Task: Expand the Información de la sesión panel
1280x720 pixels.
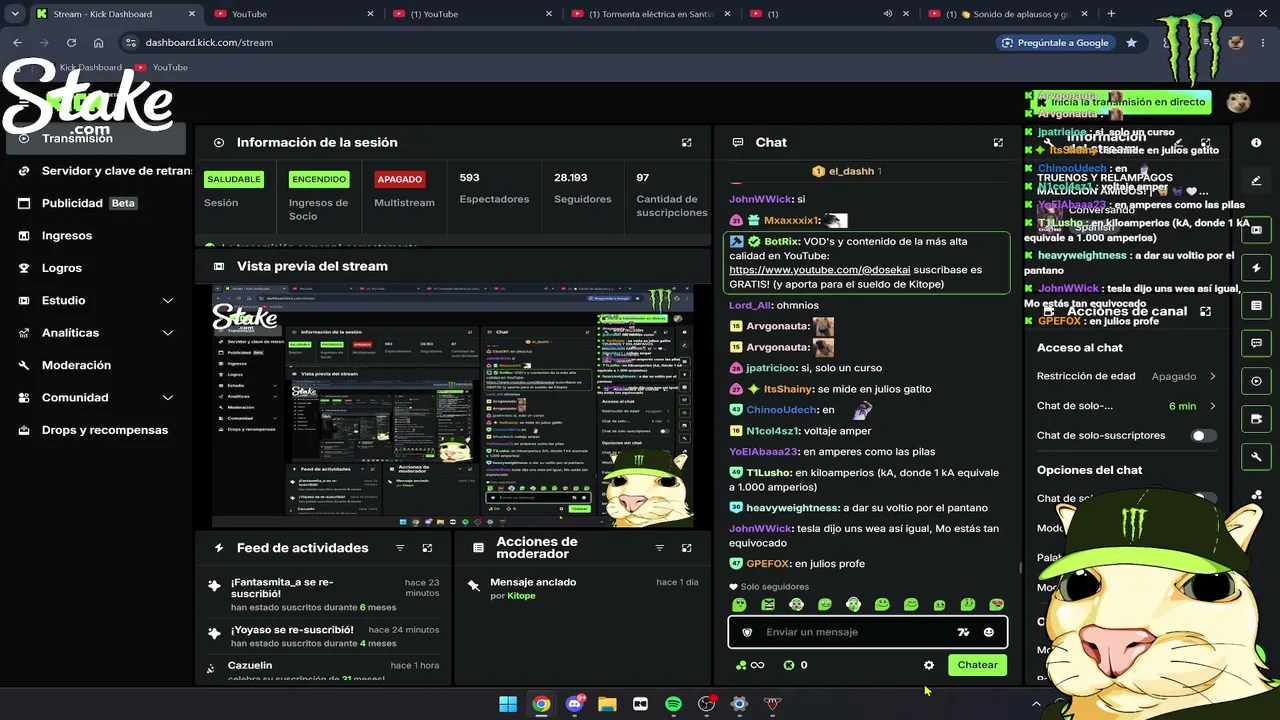Action: point(686,143)
